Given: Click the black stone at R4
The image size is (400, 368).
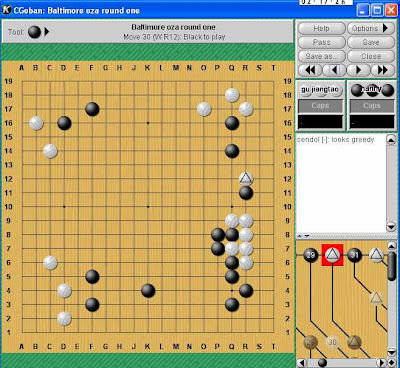Looking at the screenshot, I should [246, 291].
